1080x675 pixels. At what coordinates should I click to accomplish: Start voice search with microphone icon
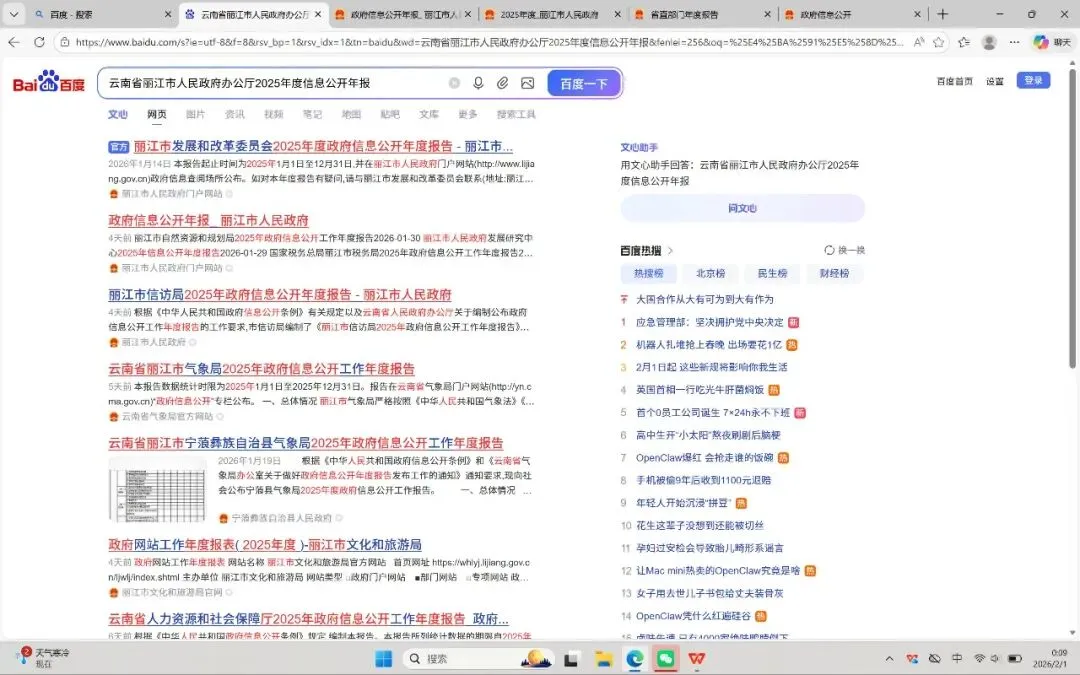point(478,83)
